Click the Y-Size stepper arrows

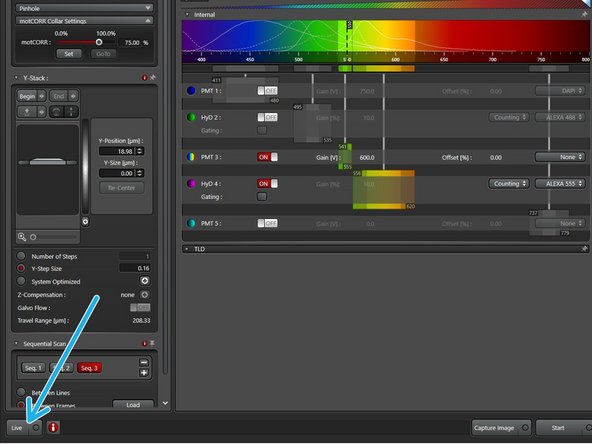click(140, 173)
